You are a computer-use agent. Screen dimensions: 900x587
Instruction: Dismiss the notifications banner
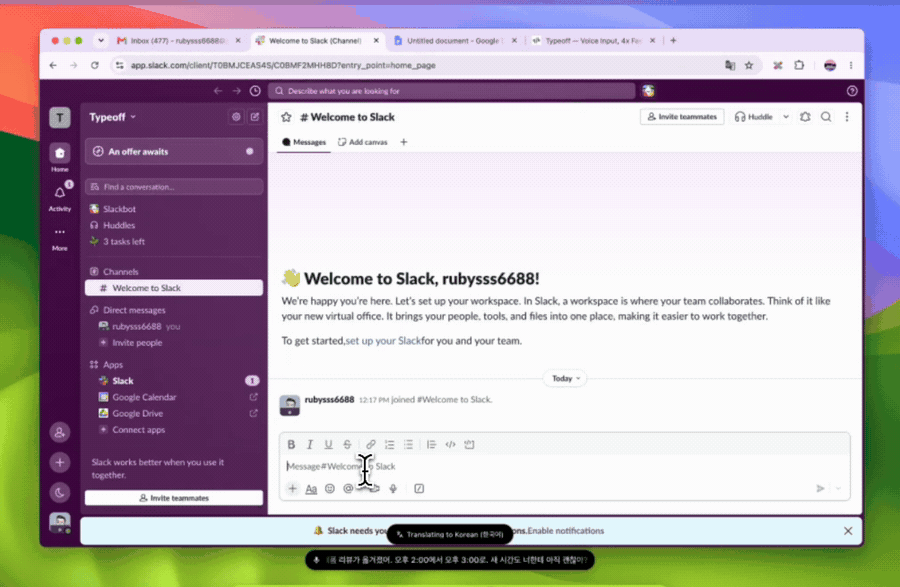pos(848,531)
